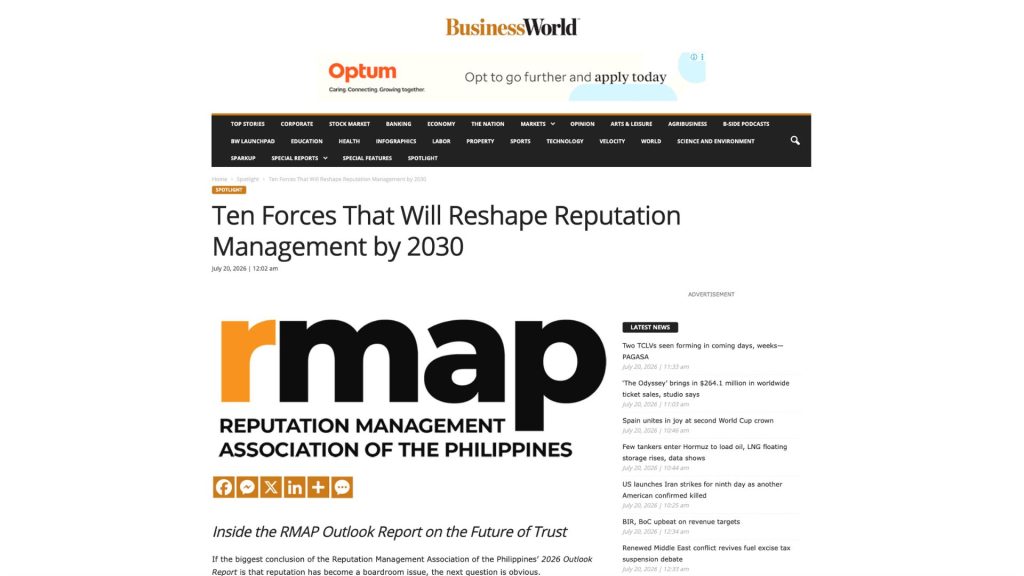
Task: Go to Arts & Leisure section
Action: [631, 124]
